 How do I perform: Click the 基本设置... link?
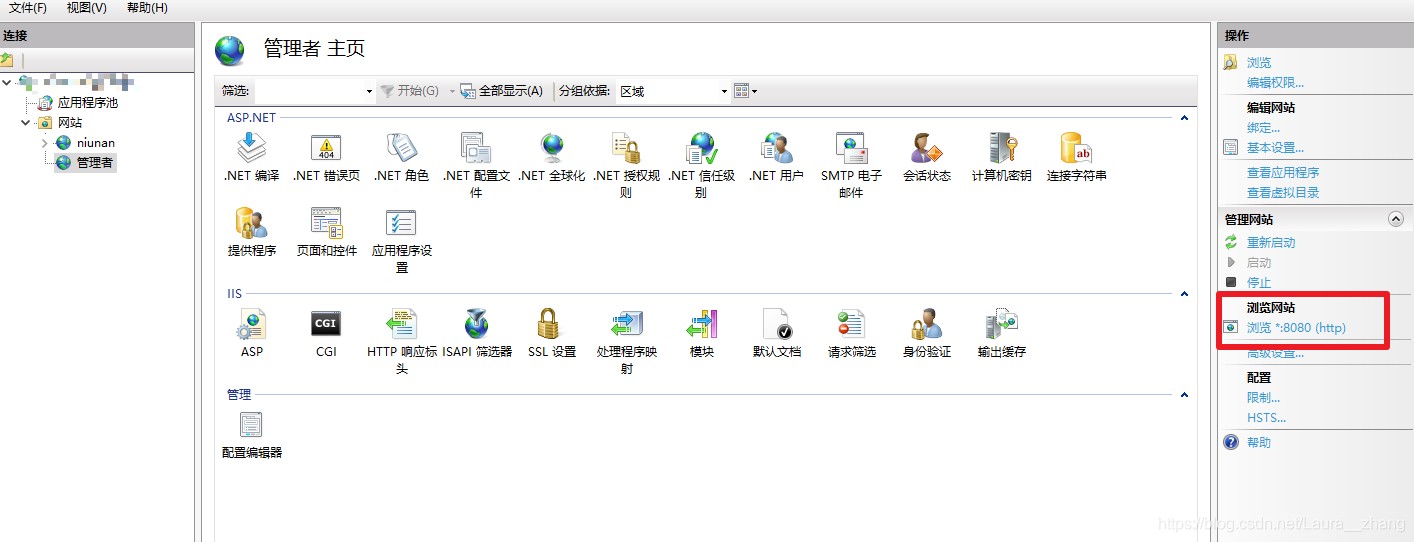click(1275, 148)
